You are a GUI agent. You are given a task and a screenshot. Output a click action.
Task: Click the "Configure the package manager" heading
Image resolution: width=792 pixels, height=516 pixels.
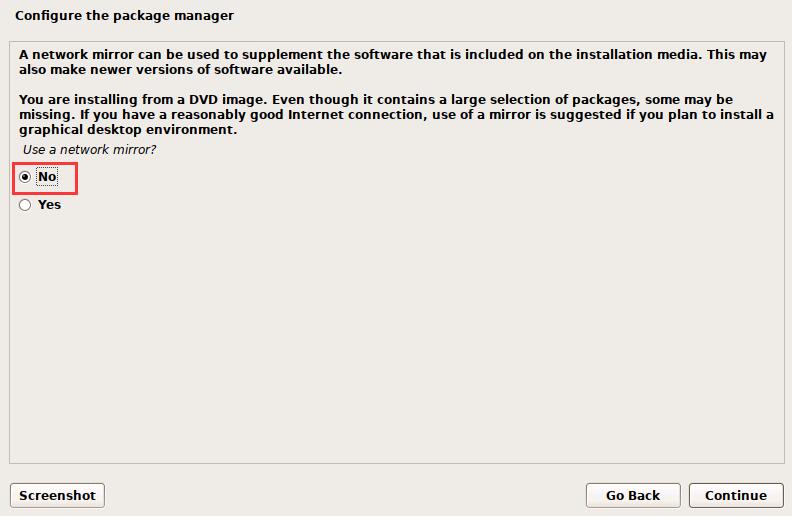coord(124,16)
